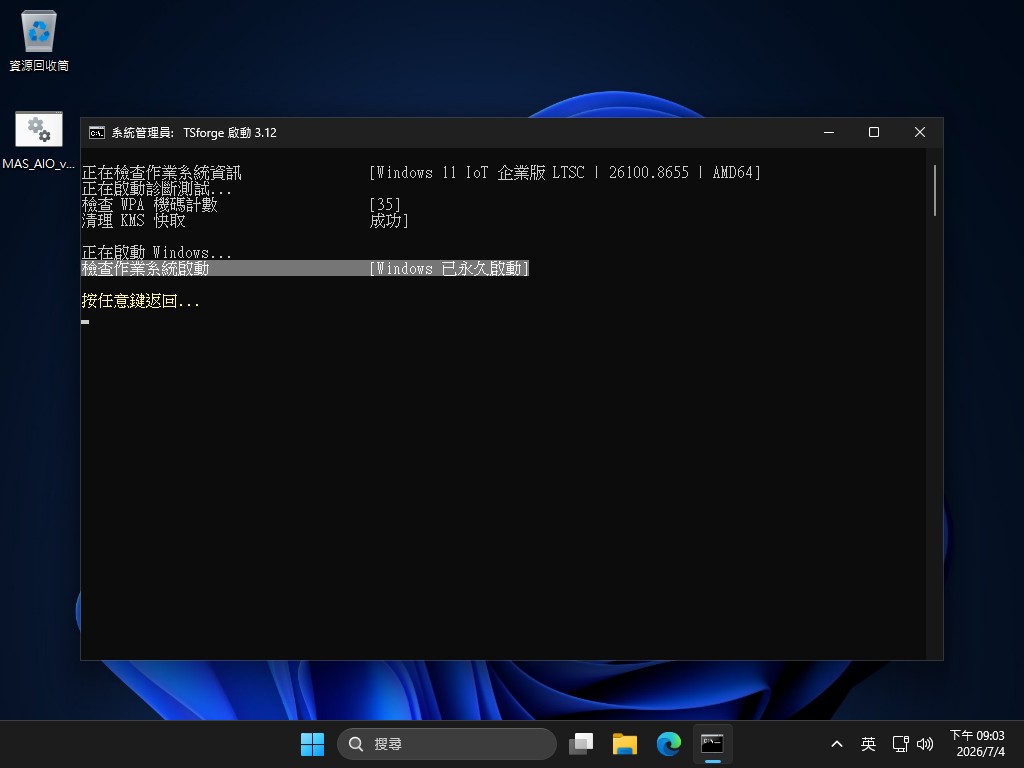Toggle the 英 input method indicator

pos(868,744)
